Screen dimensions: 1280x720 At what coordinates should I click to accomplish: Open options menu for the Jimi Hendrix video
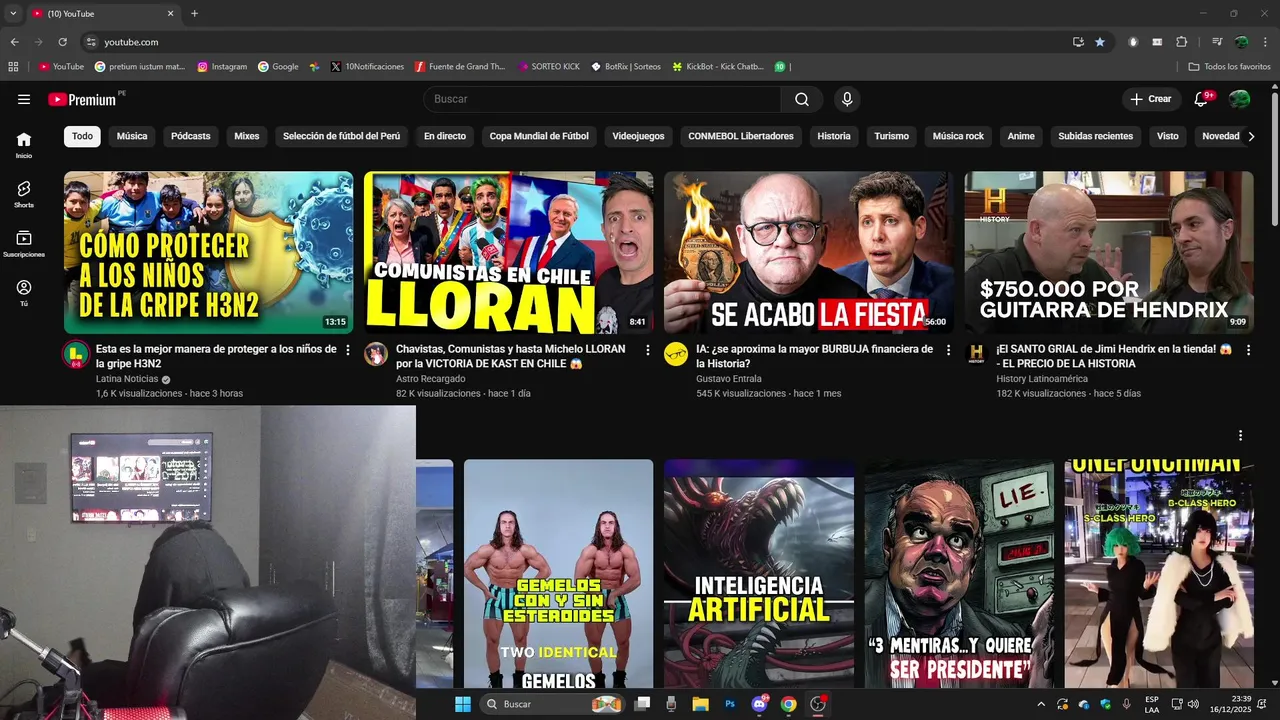click(1248, 350)
